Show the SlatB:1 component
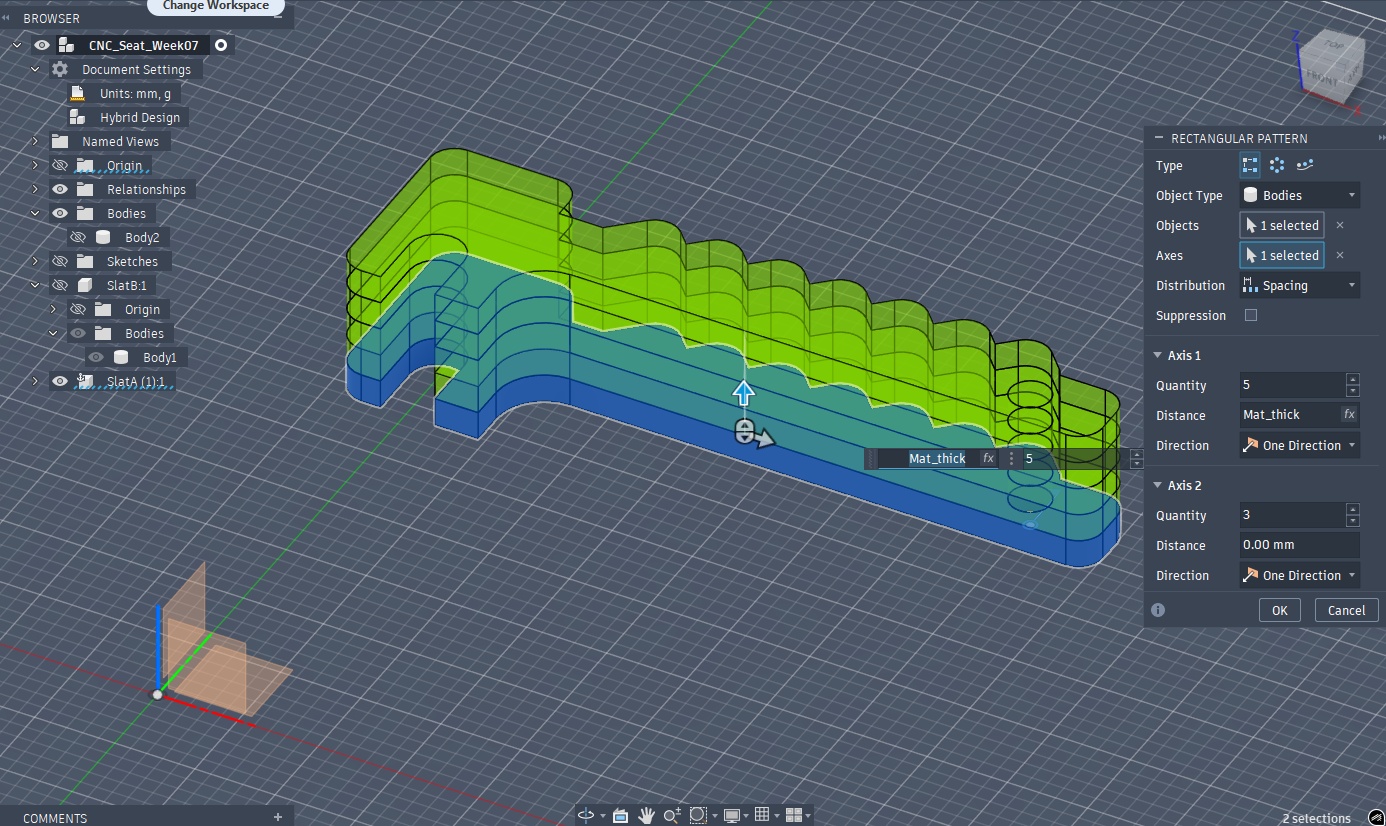 click(x=59, y=285)
